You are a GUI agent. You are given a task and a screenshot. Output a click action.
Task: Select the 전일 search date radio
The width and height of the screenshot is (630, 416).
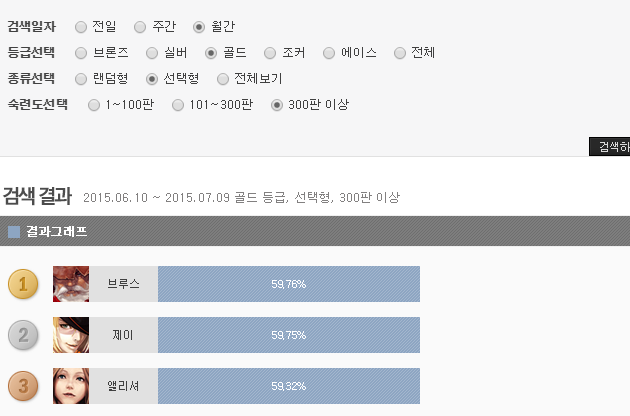coord(81,27)
